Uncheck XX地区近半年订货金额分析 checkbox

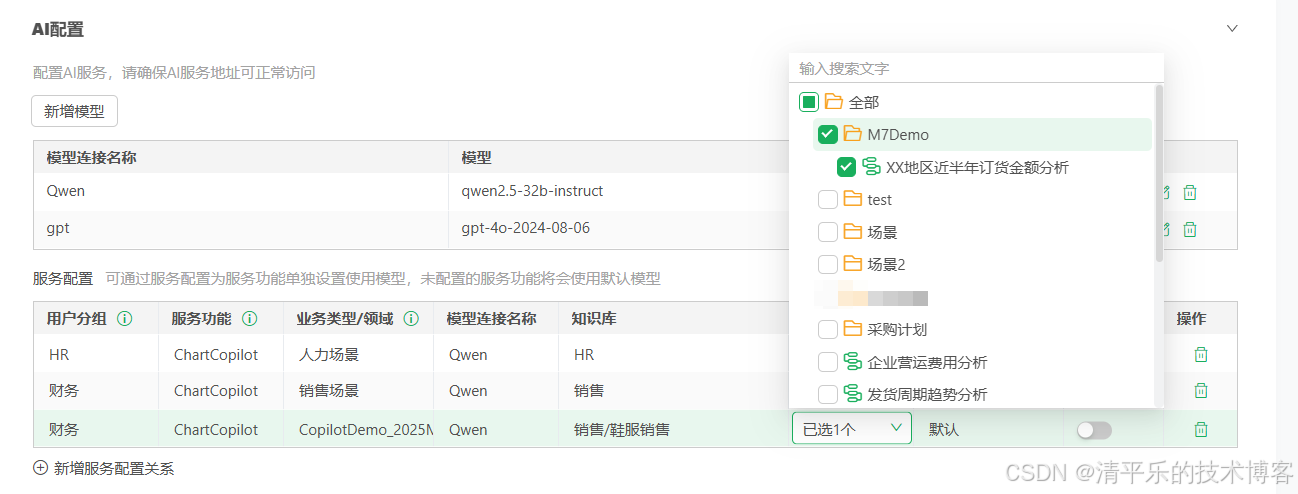pyautogui.click(x=847, y=167)
